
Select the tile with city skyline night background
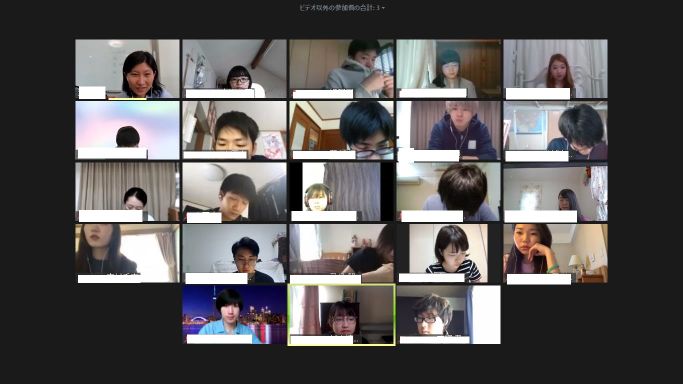234,315
